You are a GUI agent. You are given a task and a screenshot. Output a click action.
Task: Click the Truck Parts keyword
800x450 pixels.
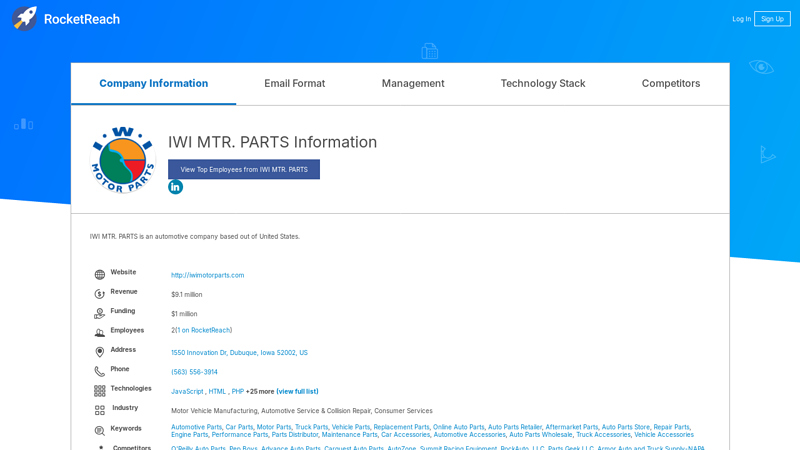[x=311, y=427]
